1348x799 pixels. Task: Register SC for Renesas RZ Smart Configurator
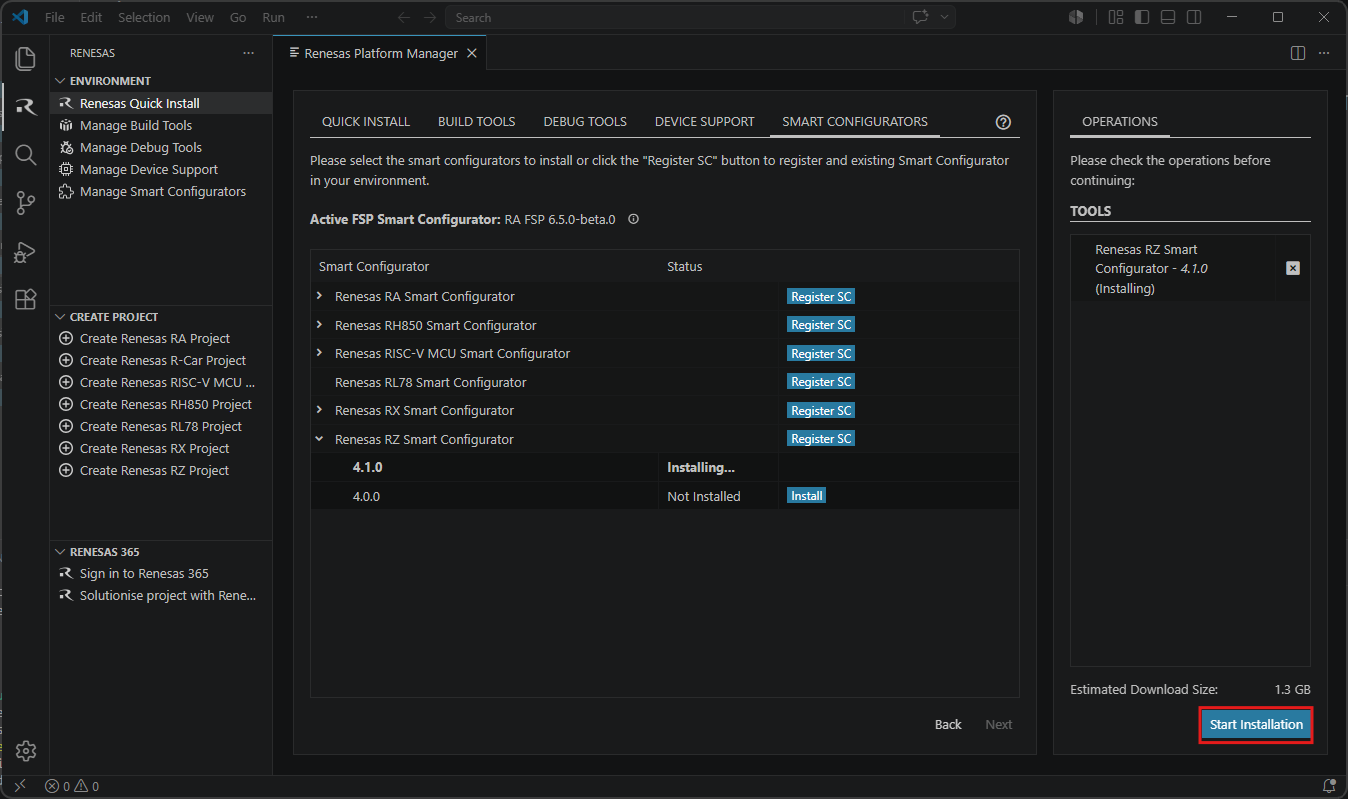click(821, 439)
